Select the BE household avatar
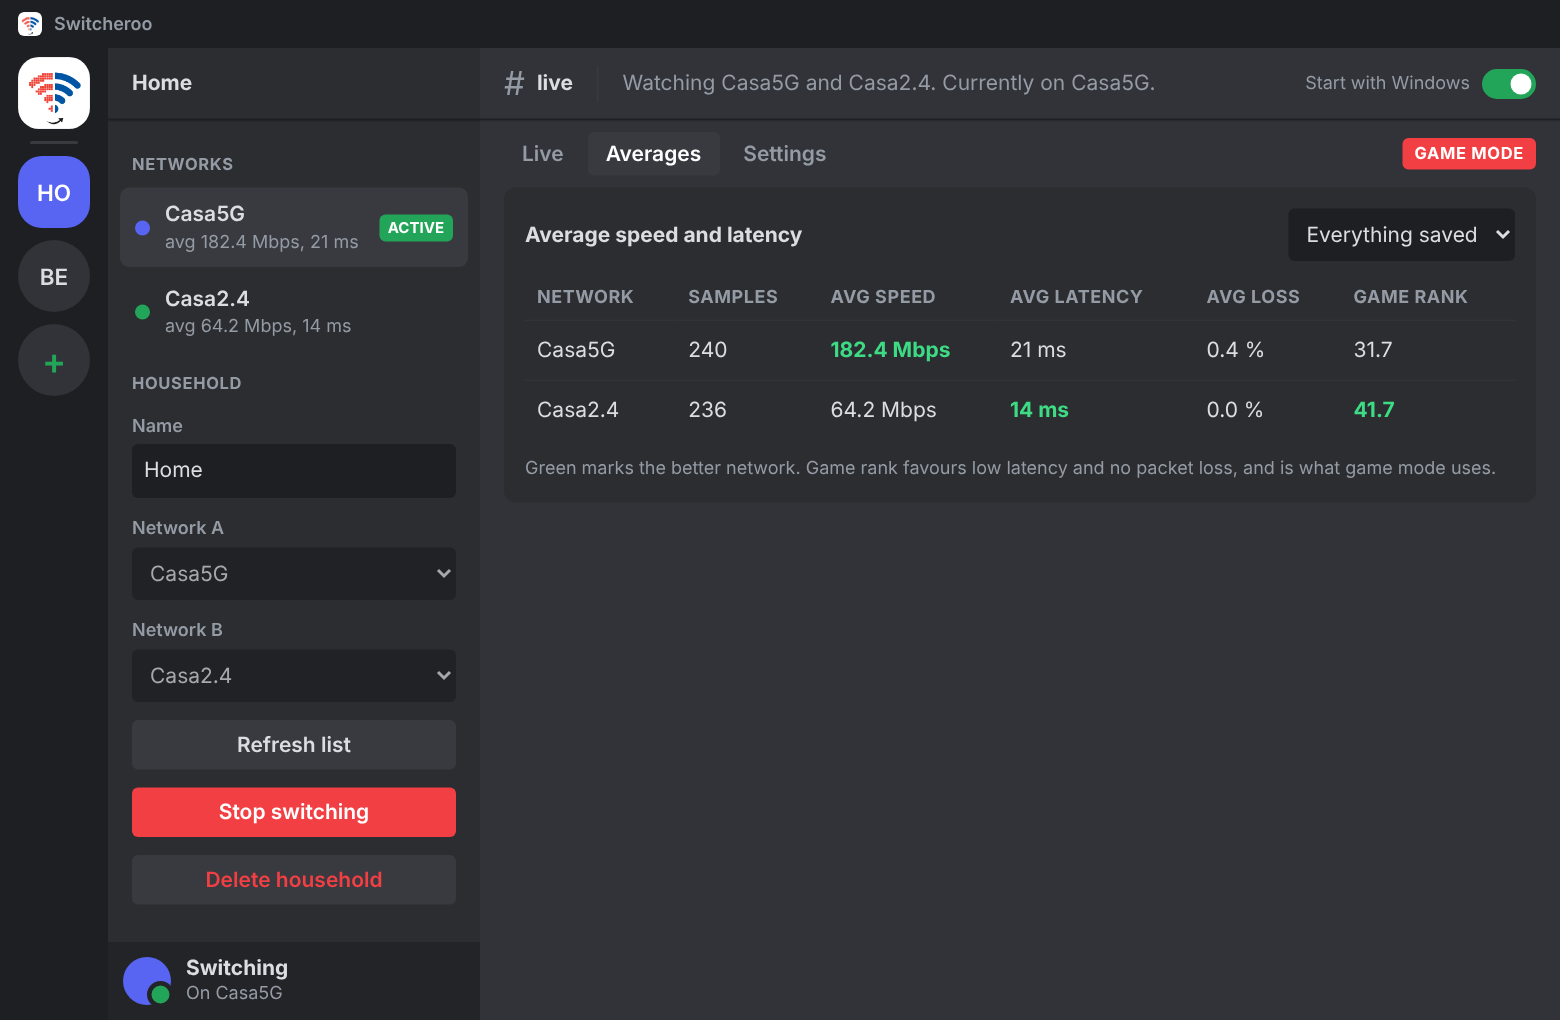Image resolution: width=1560 pixels, height=1020 pixels. tap(54, 276)
